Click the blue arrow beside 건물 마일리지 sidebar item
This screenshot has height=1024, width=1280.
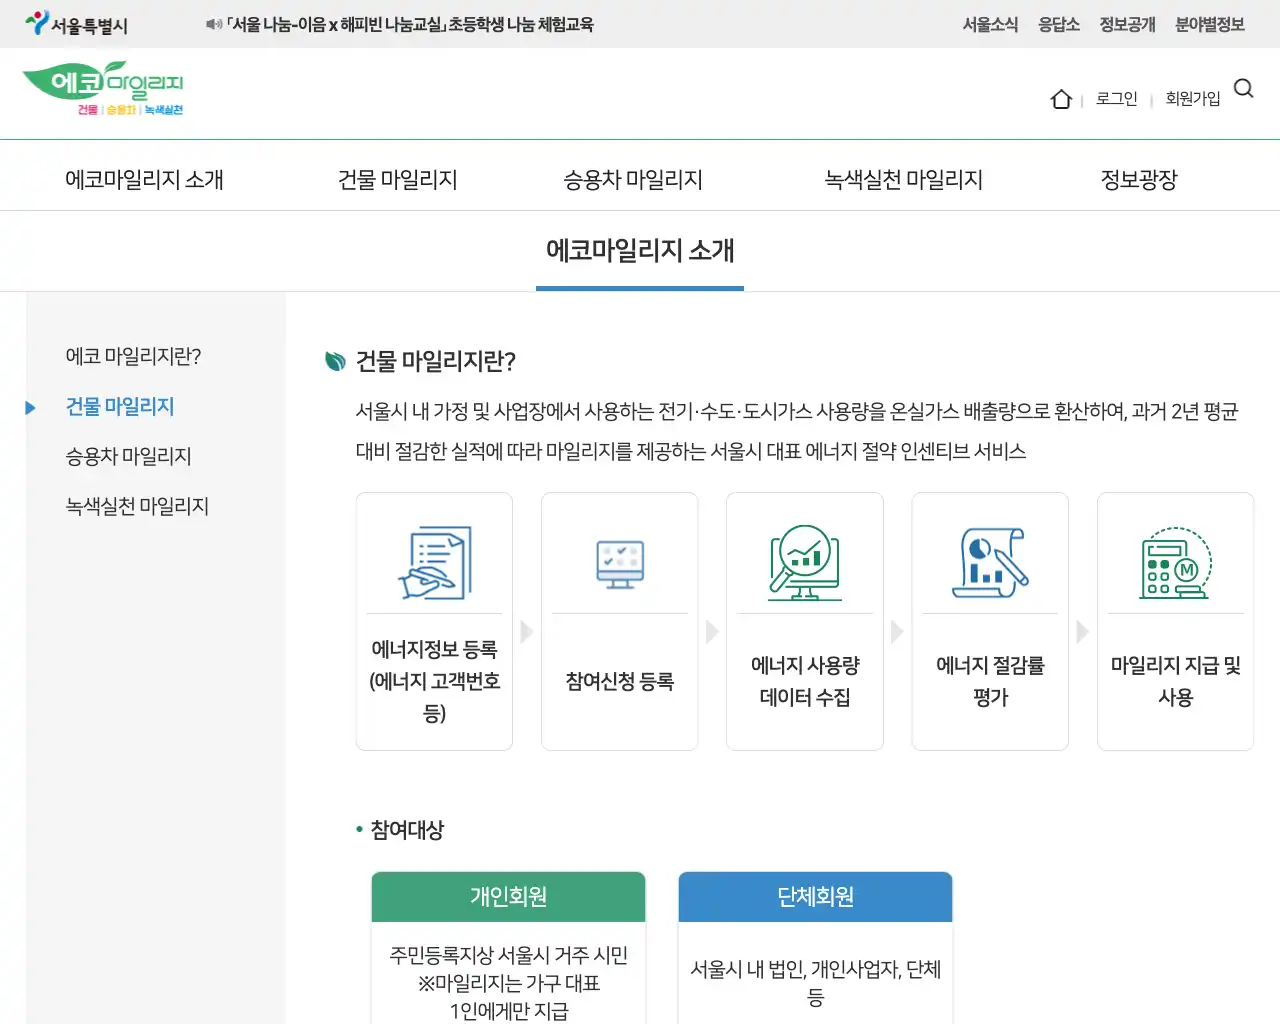coord(30,408)
